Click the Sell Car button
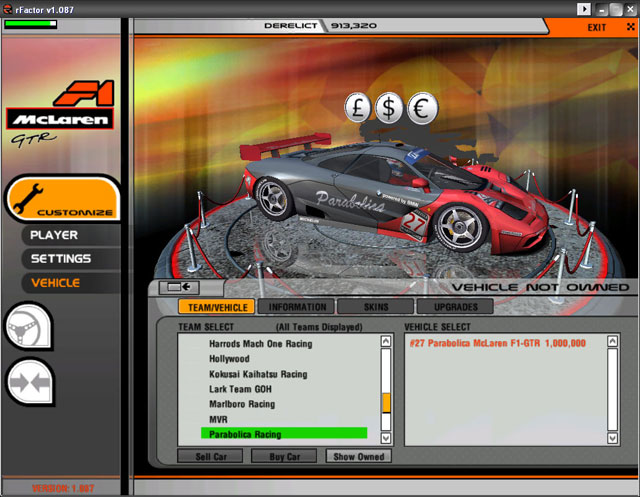The image size is (640, 497). pyautogui.click(x=211, y=456)
